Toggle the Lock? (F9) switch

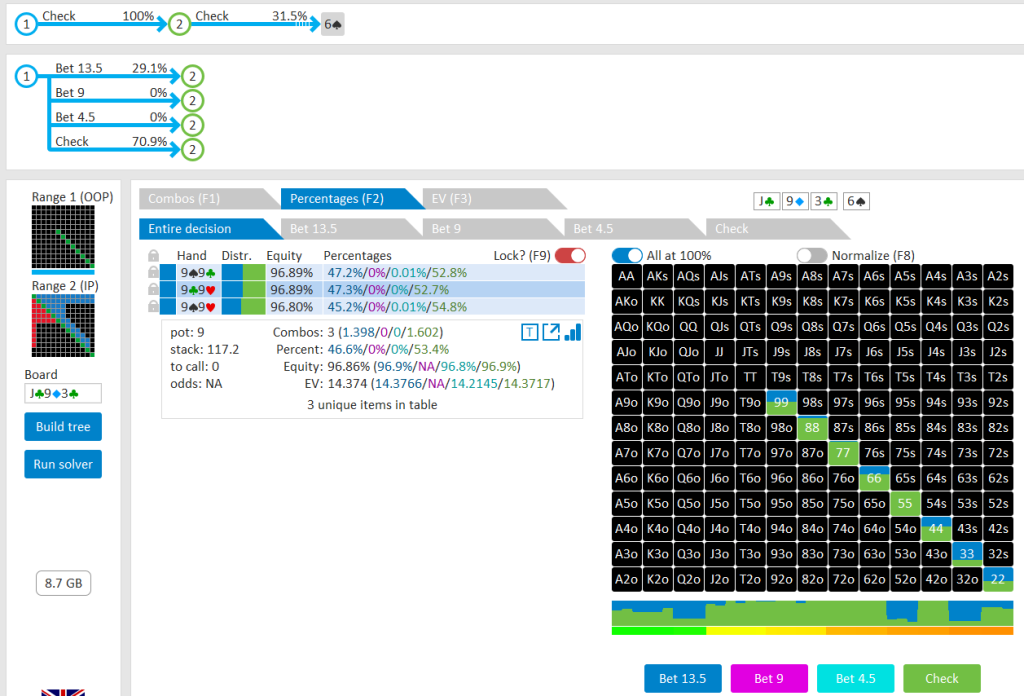coord(570,255)
